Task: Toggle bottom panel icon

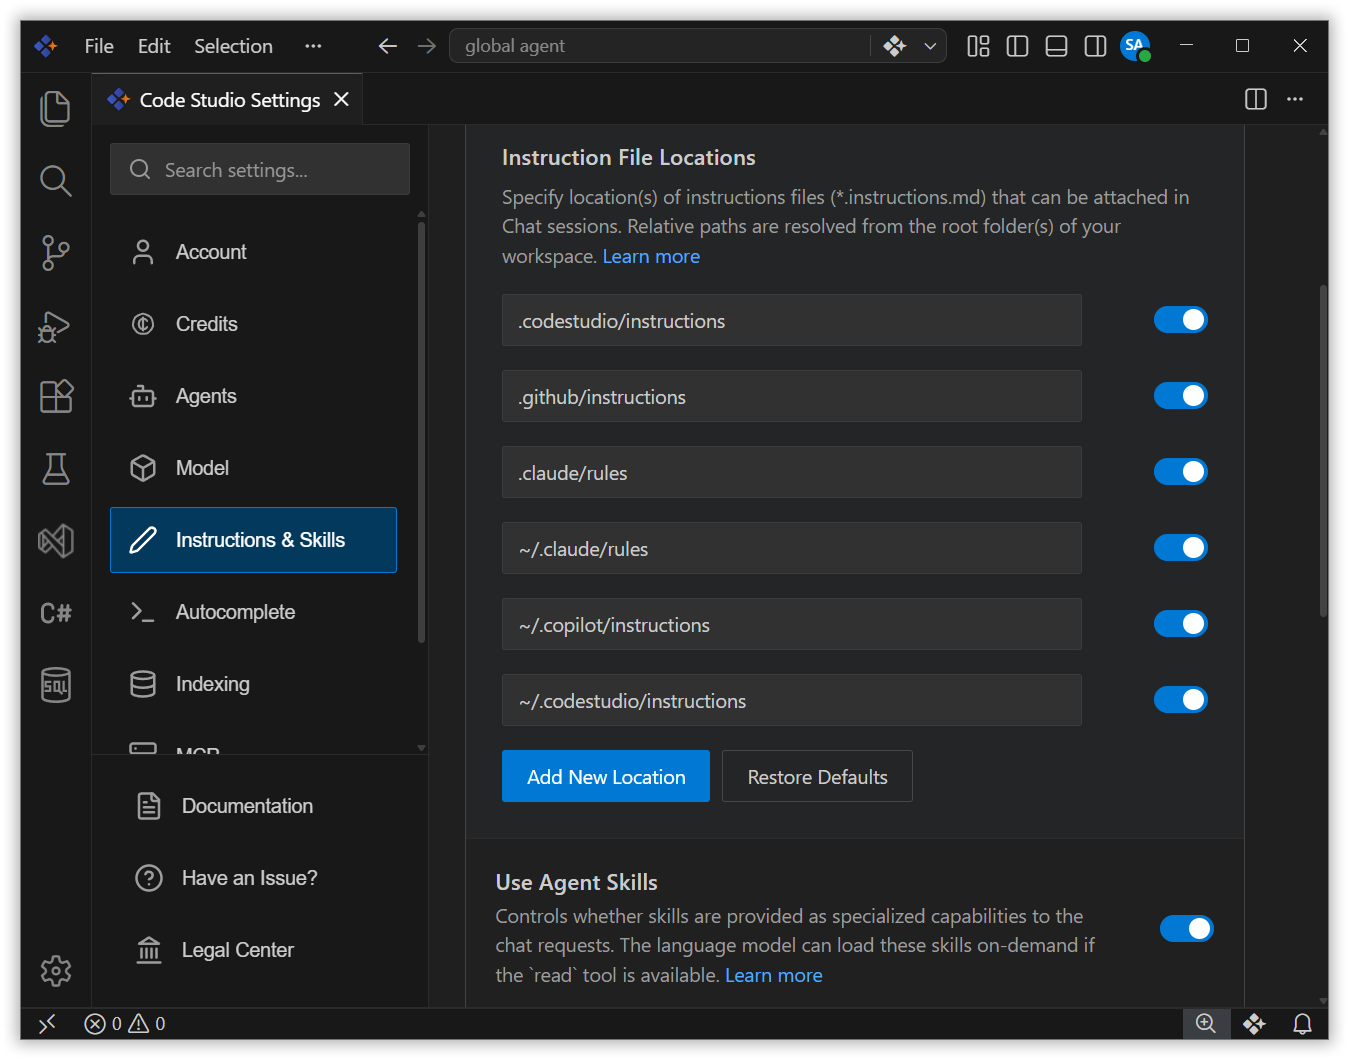Action: pyautogui.click(x=1056, y=46)
